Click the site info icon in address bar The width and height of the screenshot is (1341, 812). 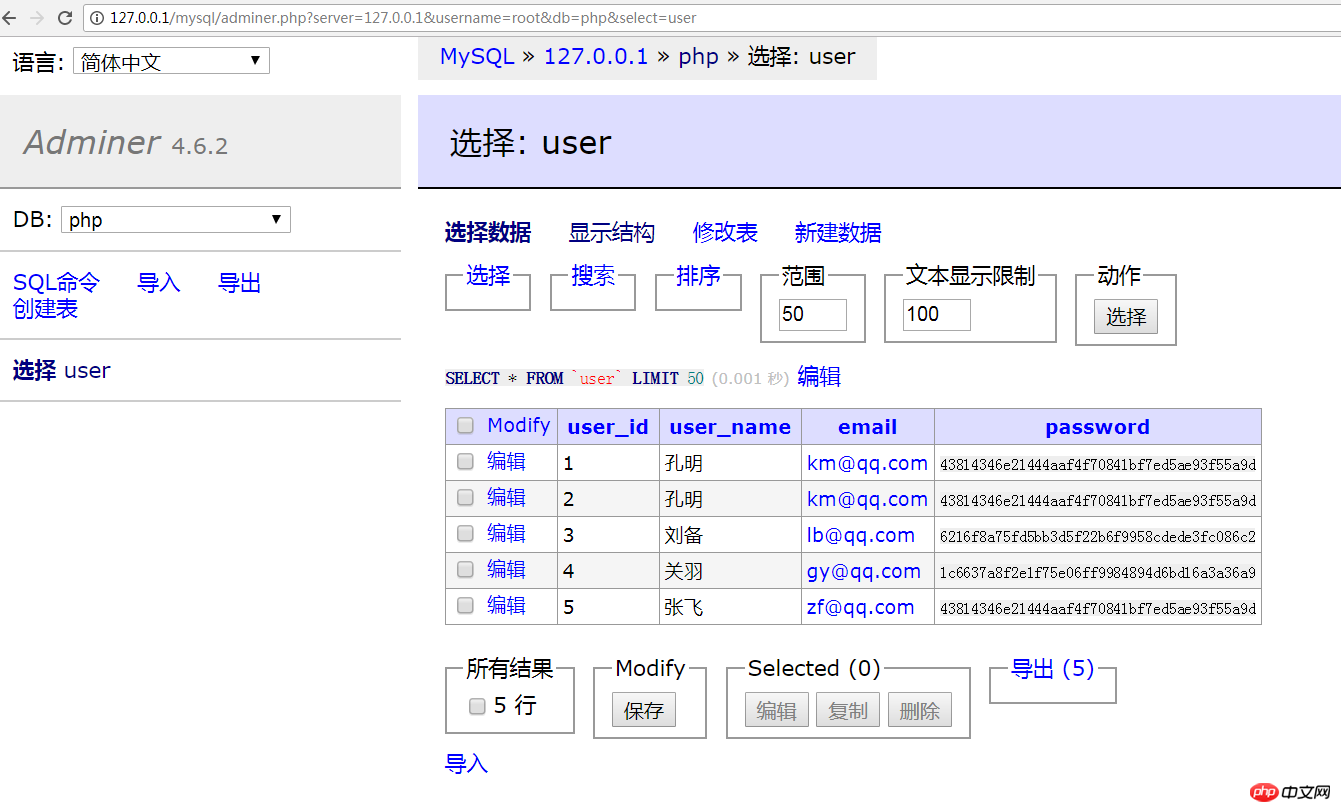[x=98, y=18]
